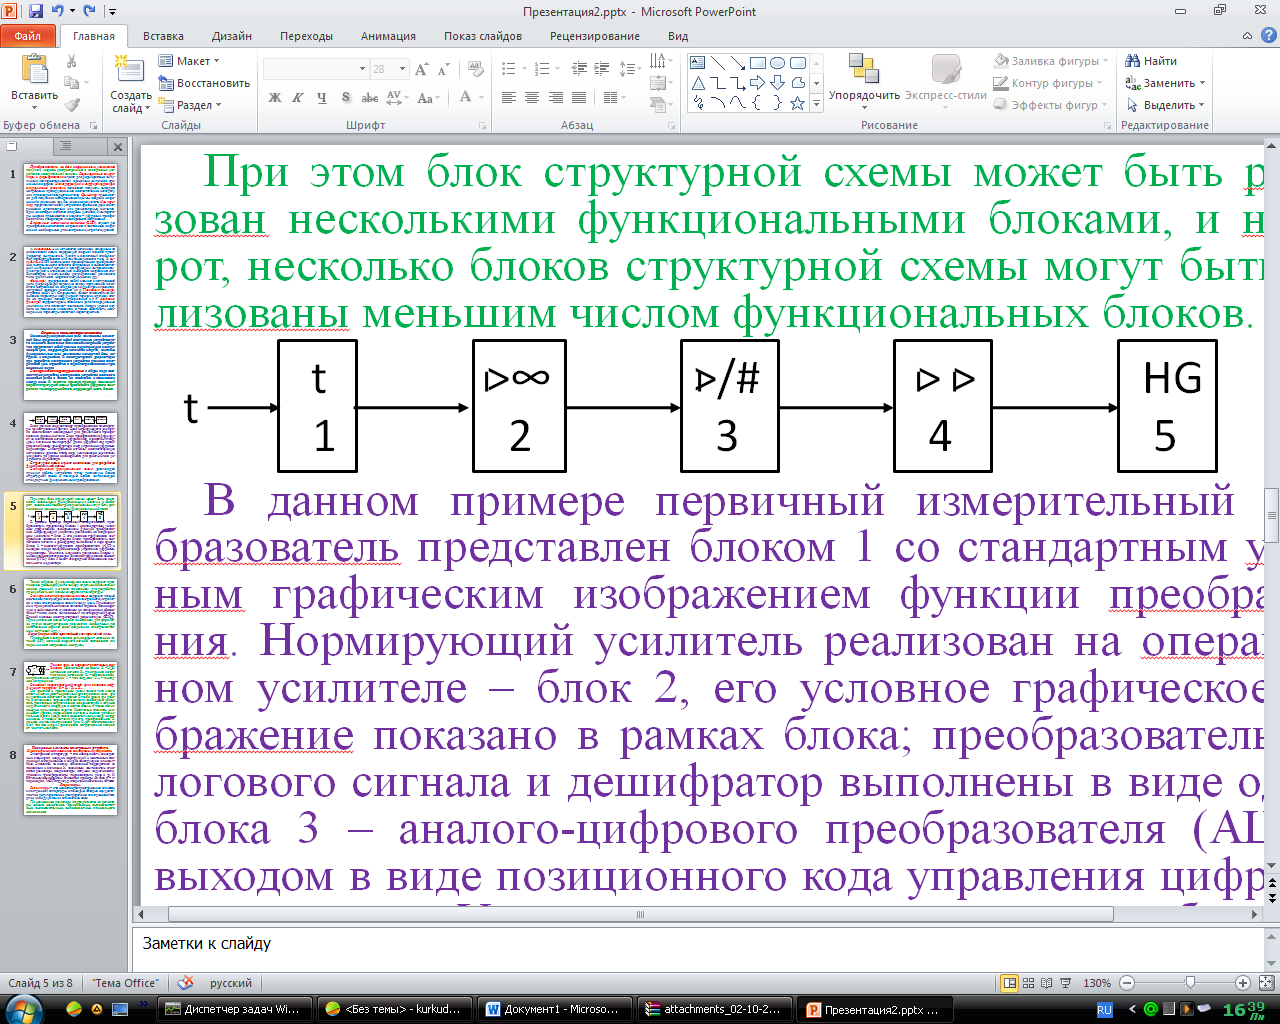
Task: Click the Cut scissors icon
Action: [x=71, y=61]
